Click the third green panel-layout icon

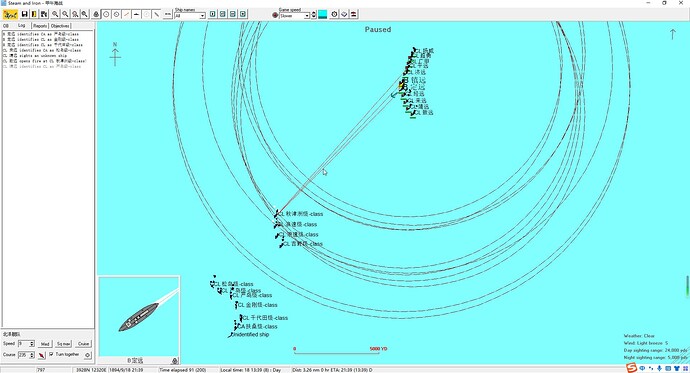point(233,15)
